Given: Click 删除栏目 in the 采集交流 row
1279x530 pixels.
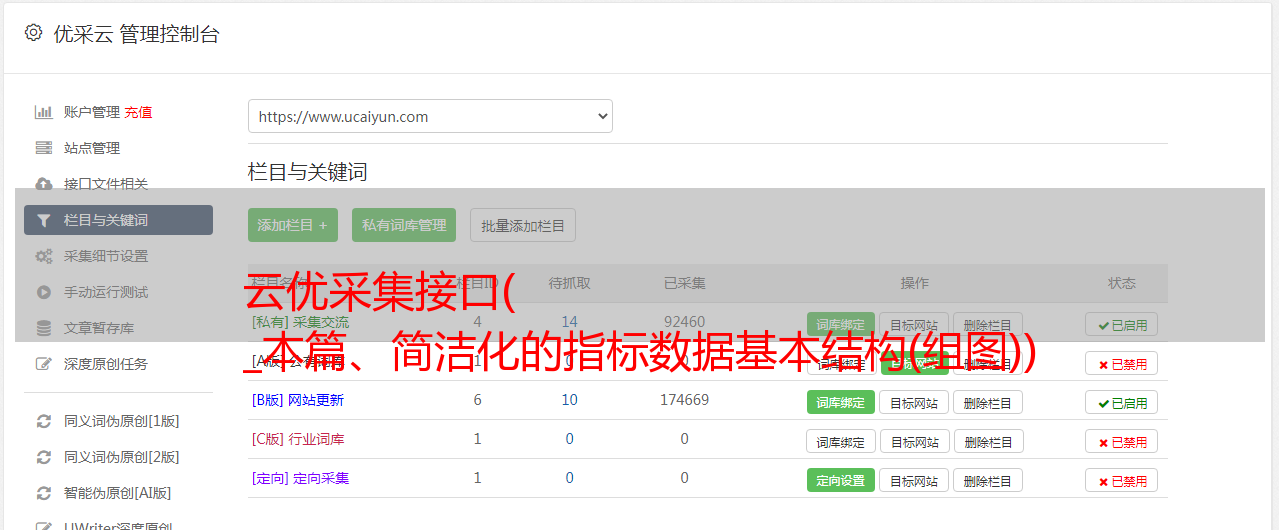Looking at the screenshot, I should (x=988, y=324).
